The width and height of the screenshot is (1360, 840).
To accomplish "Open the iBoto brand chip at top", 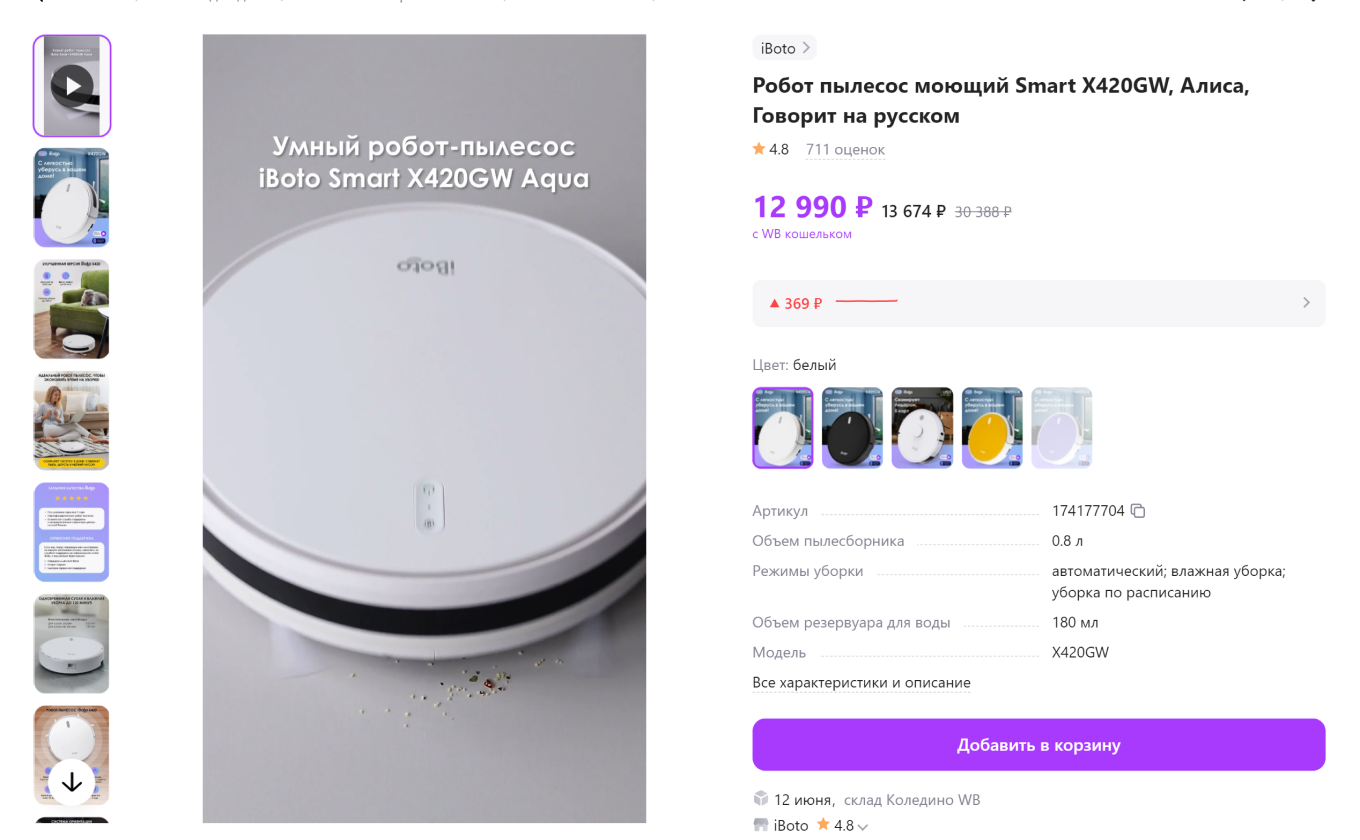I will 784,48.
